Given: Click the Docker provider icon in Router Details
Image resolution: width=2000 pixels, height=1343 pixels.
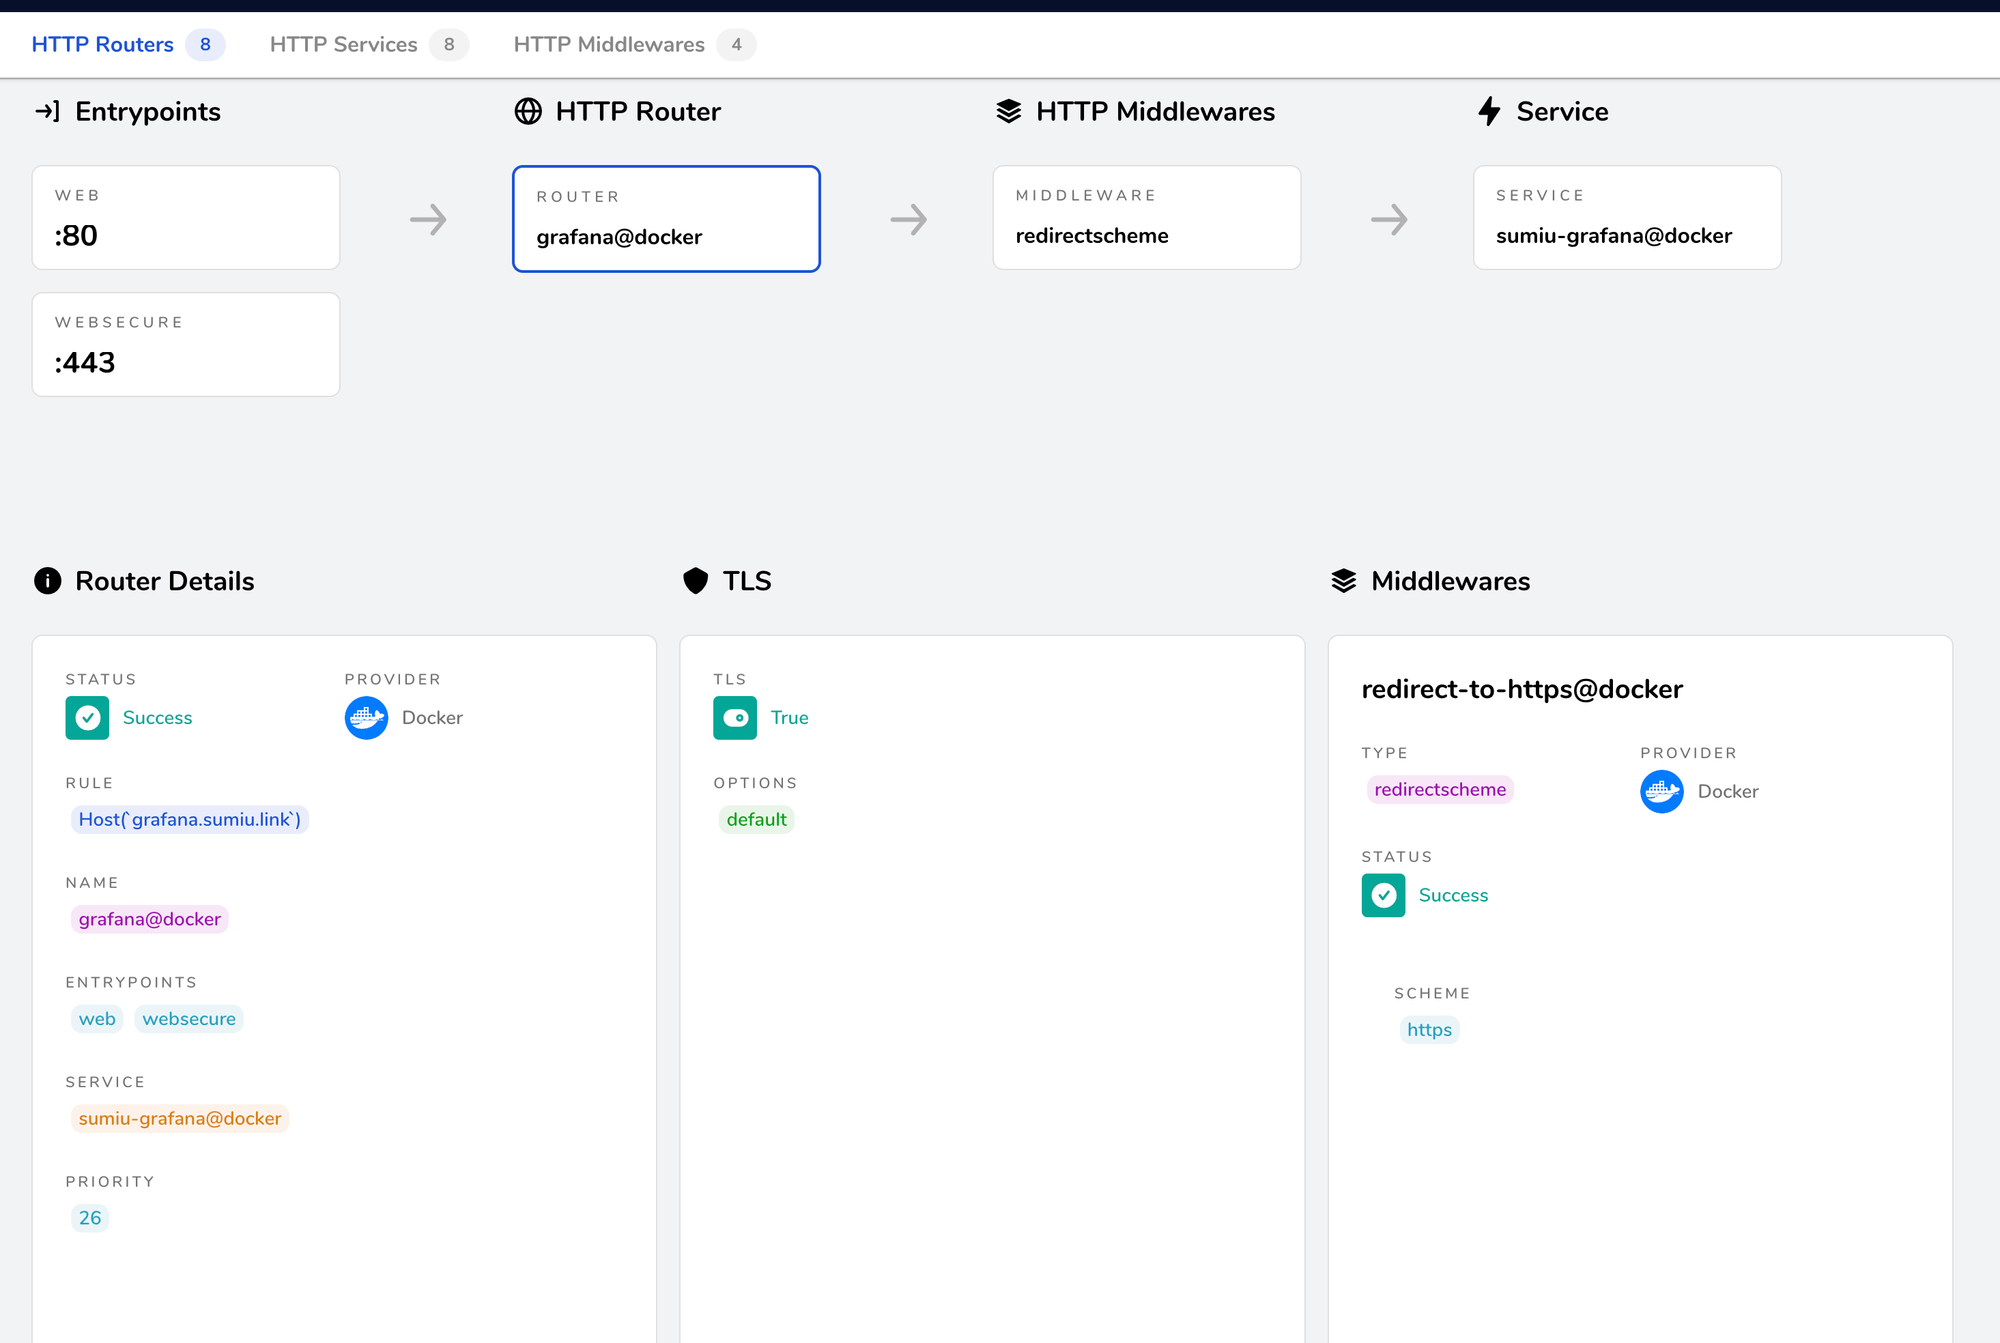Looking at the screenshot, I should (366, 718).
